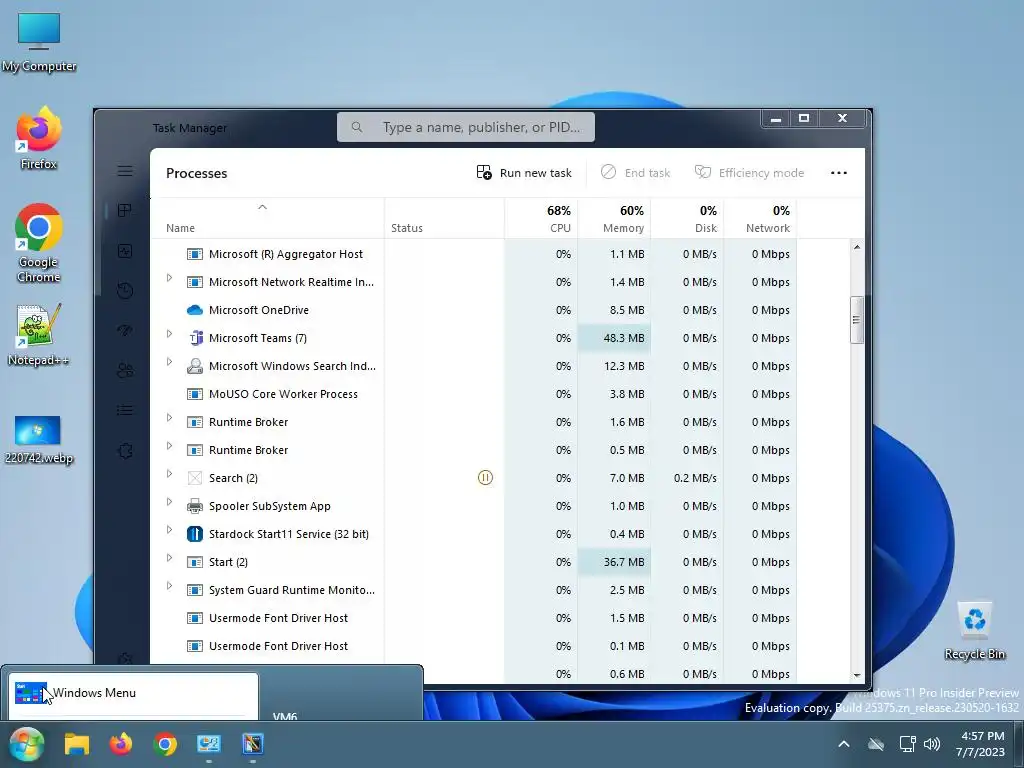
Task: Click the 48.3 MB memory cell
Action: tap(614, 338)
